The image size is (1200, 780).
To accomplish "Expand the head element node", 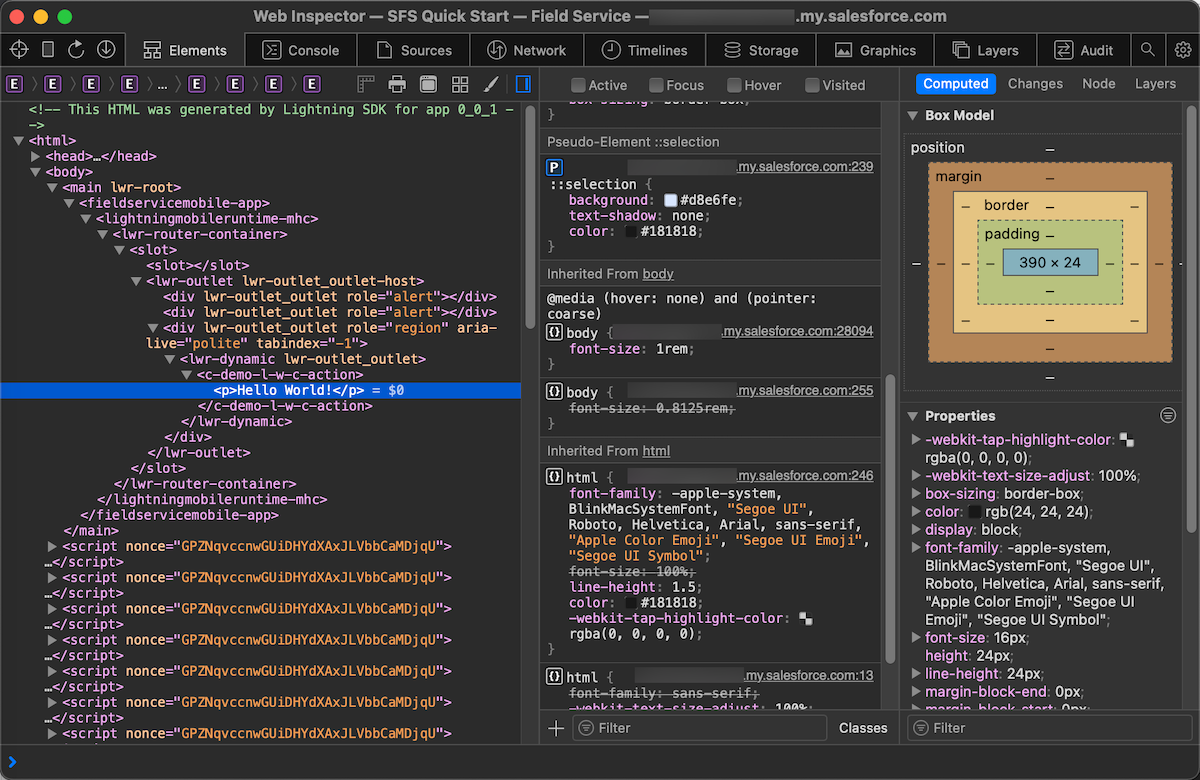I will 36,156.
